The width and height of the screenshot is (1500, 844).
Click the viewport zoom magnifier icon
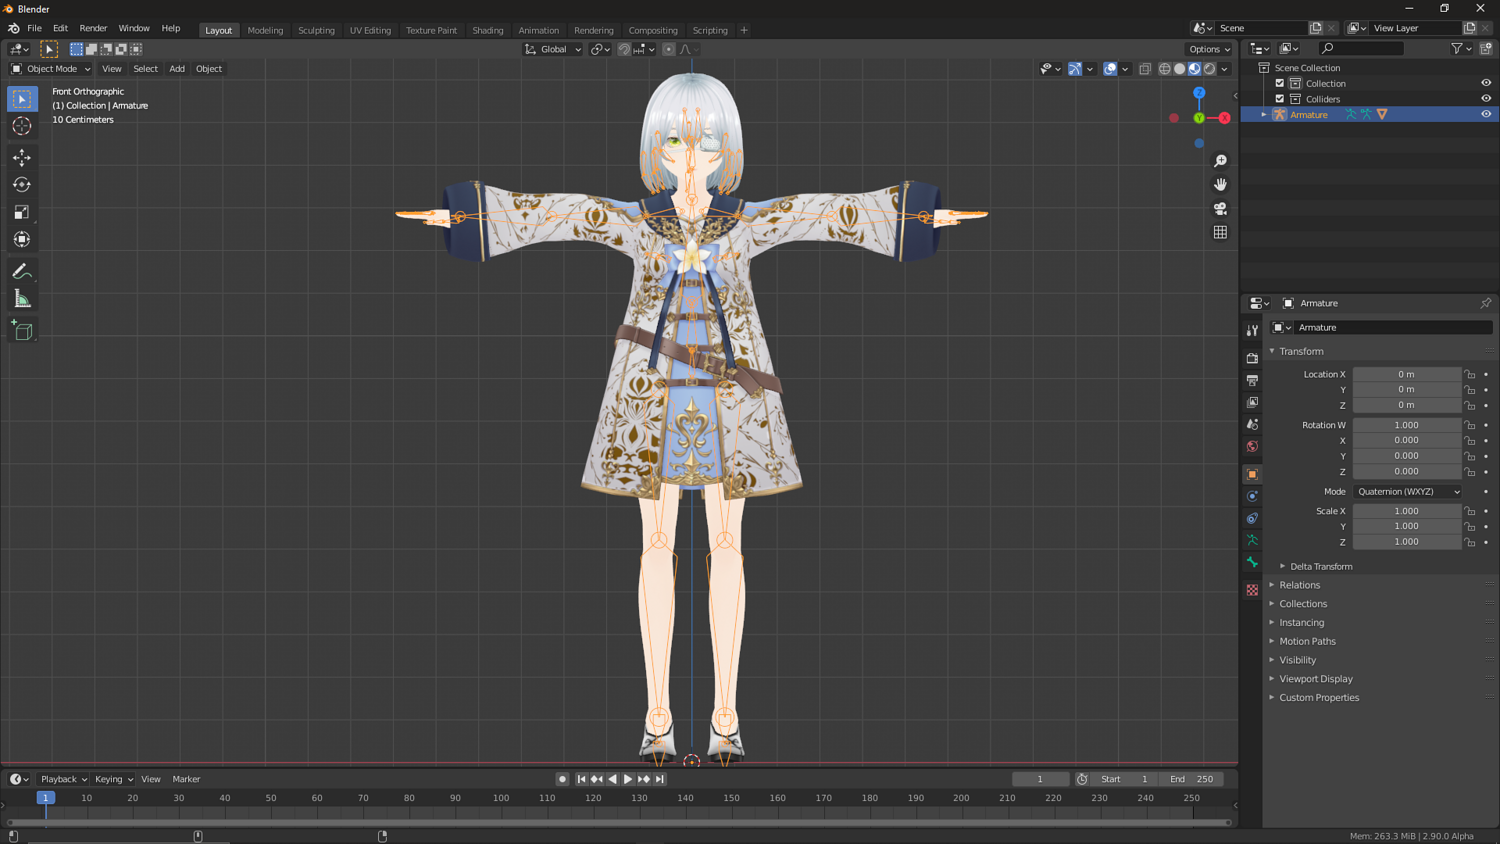click(x=1220, y=161)
